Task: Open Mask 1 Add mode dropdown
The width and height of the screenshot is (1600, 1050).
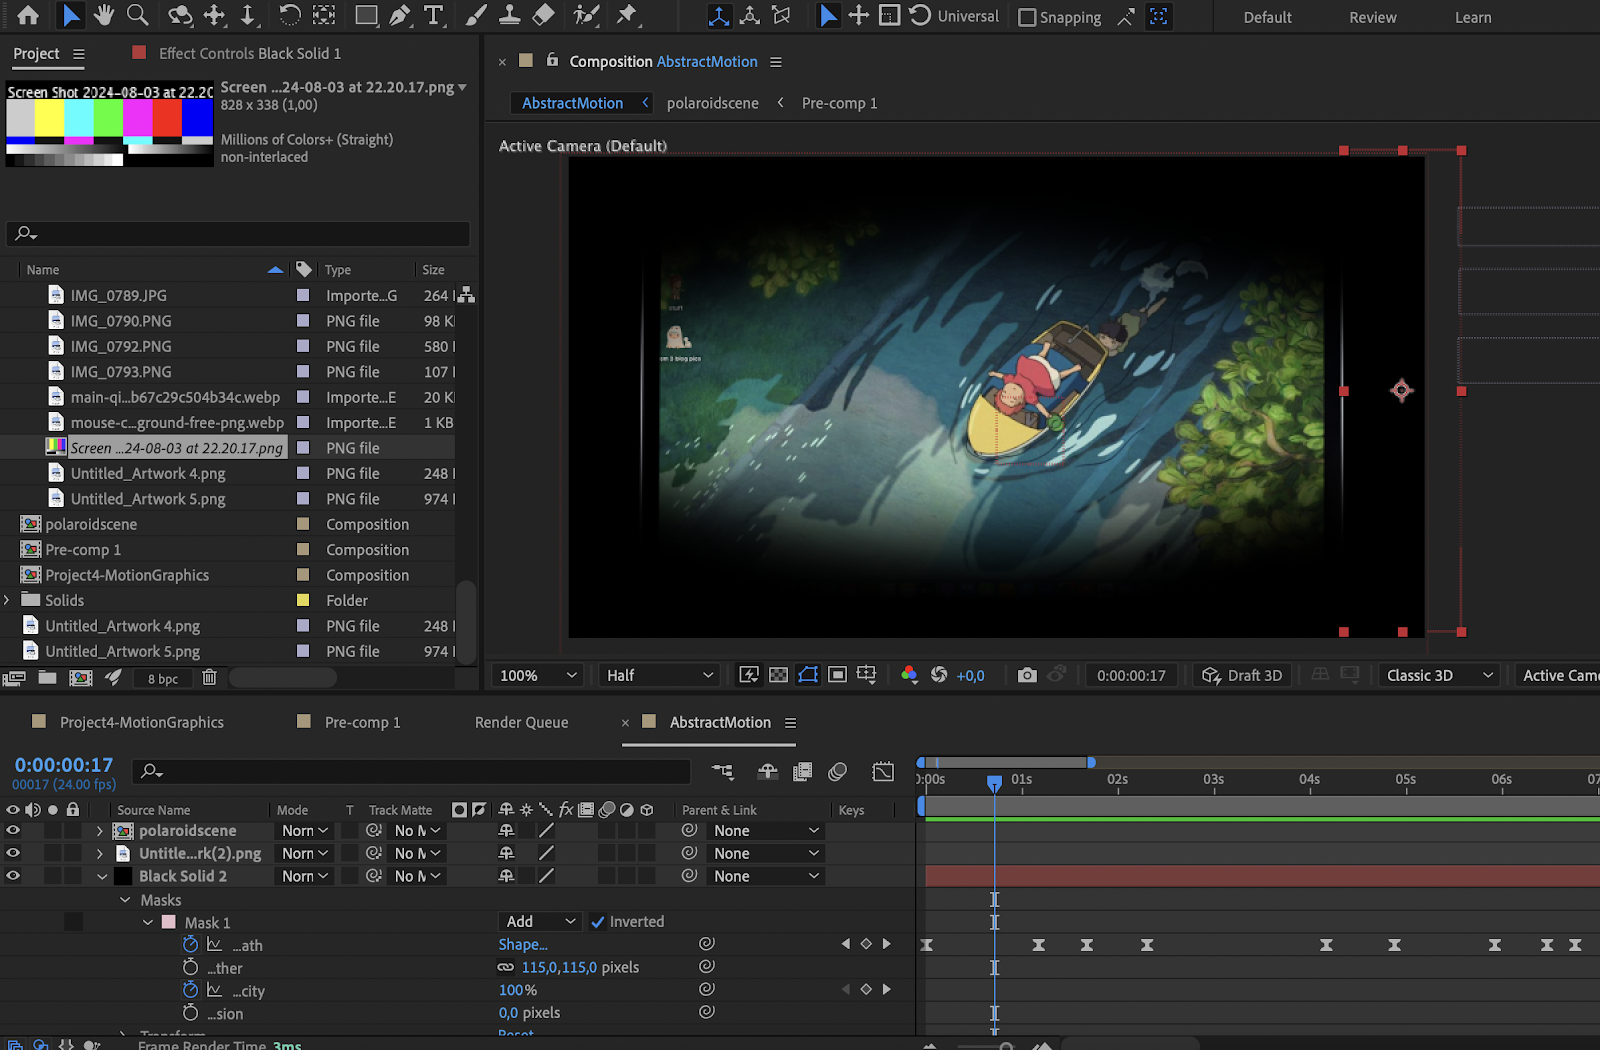Action: (x=540, y=922)
